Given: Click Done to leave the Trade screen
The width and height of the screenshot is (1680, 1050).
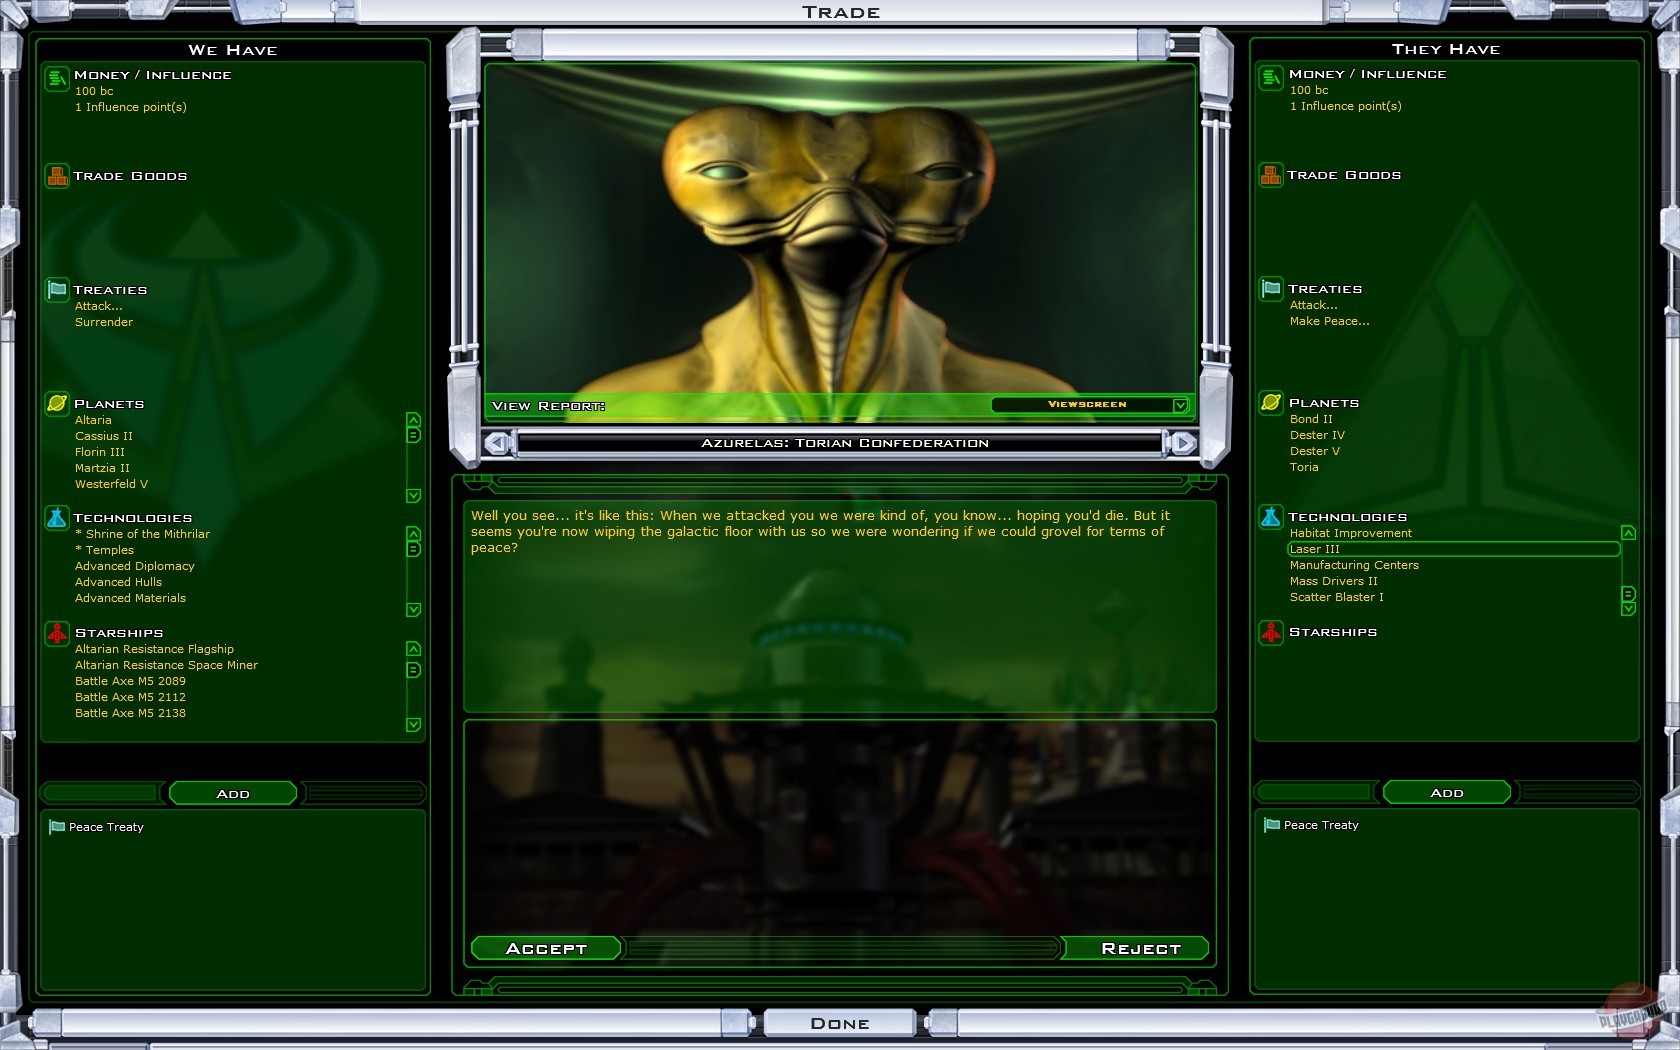Looking at the screenshot, I should pos(839,1022).
